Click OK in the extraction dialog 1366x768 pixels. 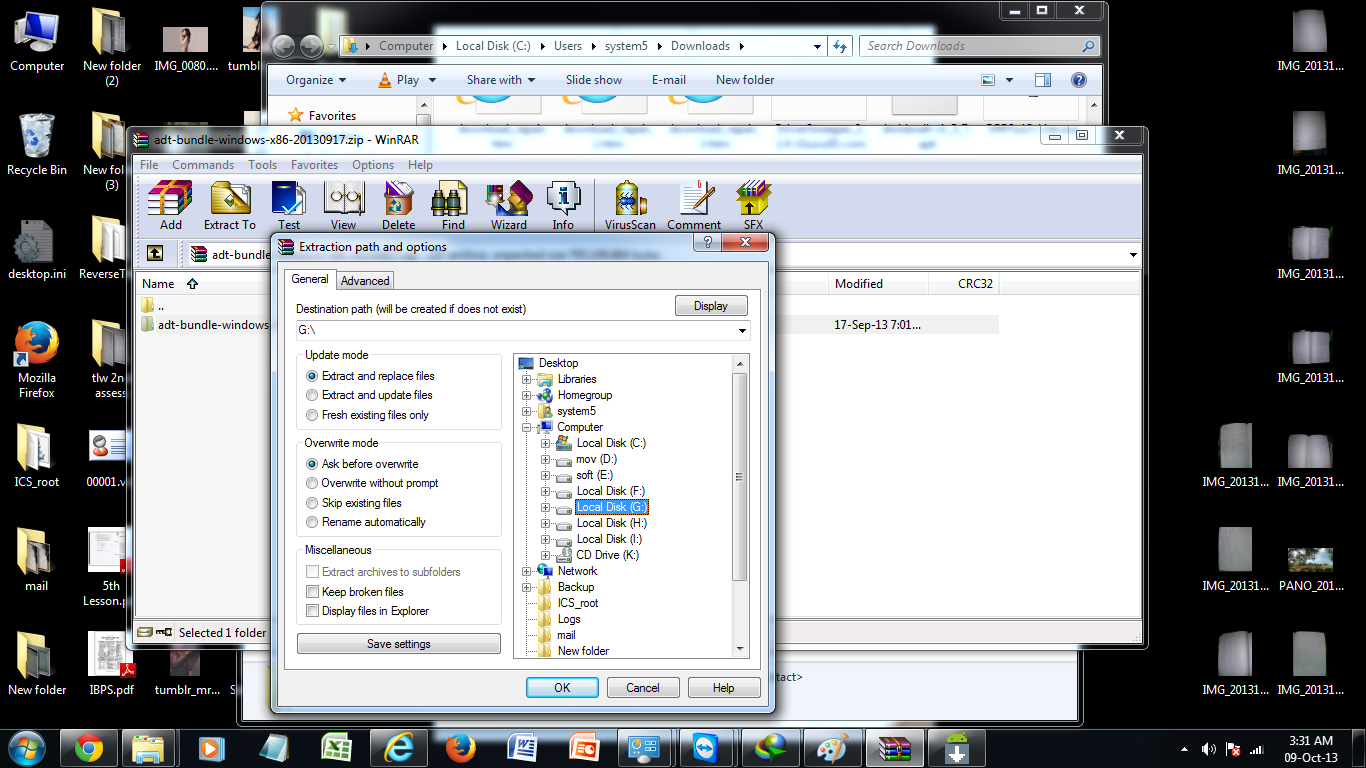[562, 688]
